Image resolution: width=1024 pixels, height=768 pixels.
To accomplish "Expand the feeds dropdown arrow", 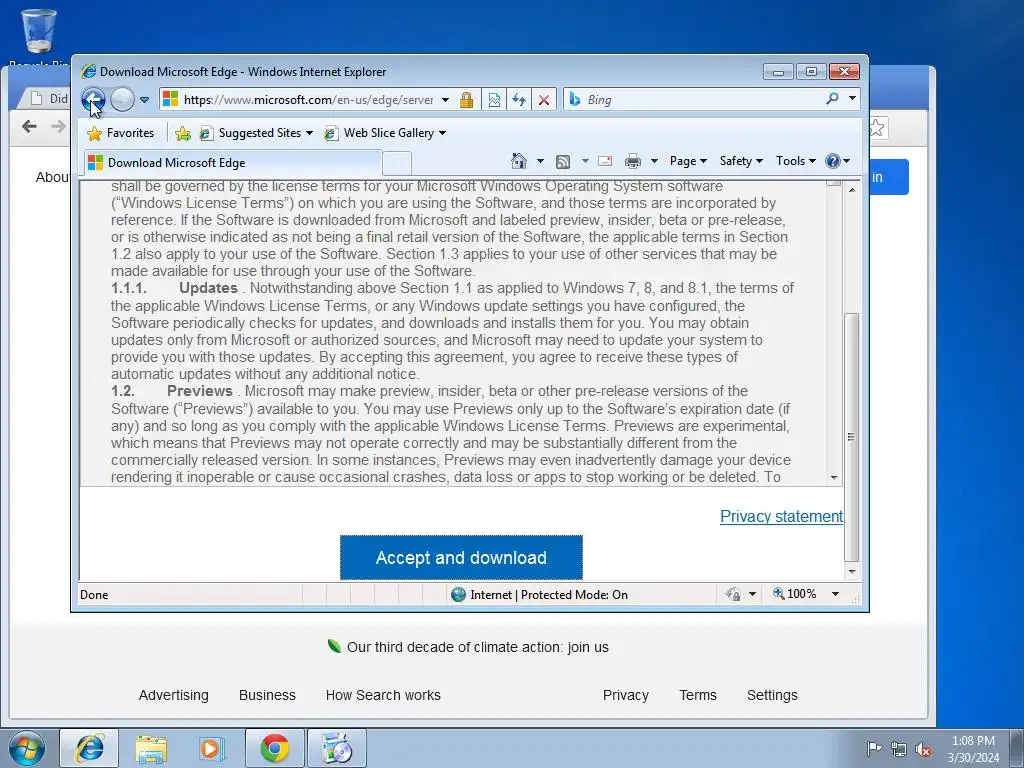I will 585,161.
